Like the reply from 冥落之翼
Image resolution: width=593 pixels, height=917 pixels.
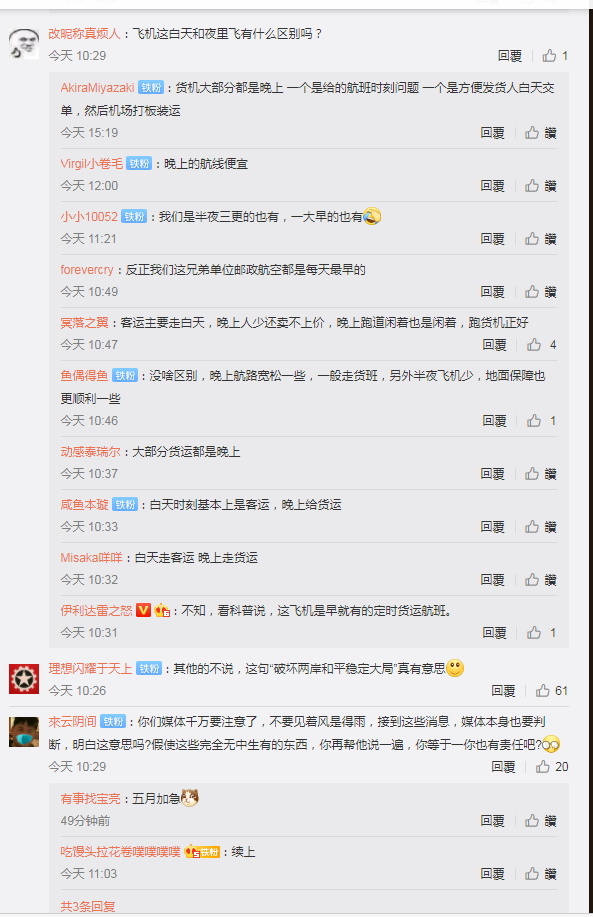[x=541, y=344]
